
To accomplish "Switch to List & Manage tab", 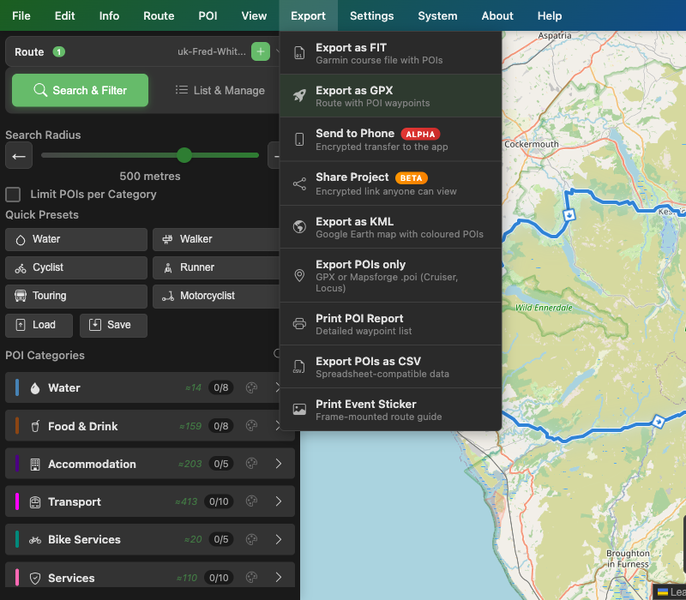I will tap(220, 90).
